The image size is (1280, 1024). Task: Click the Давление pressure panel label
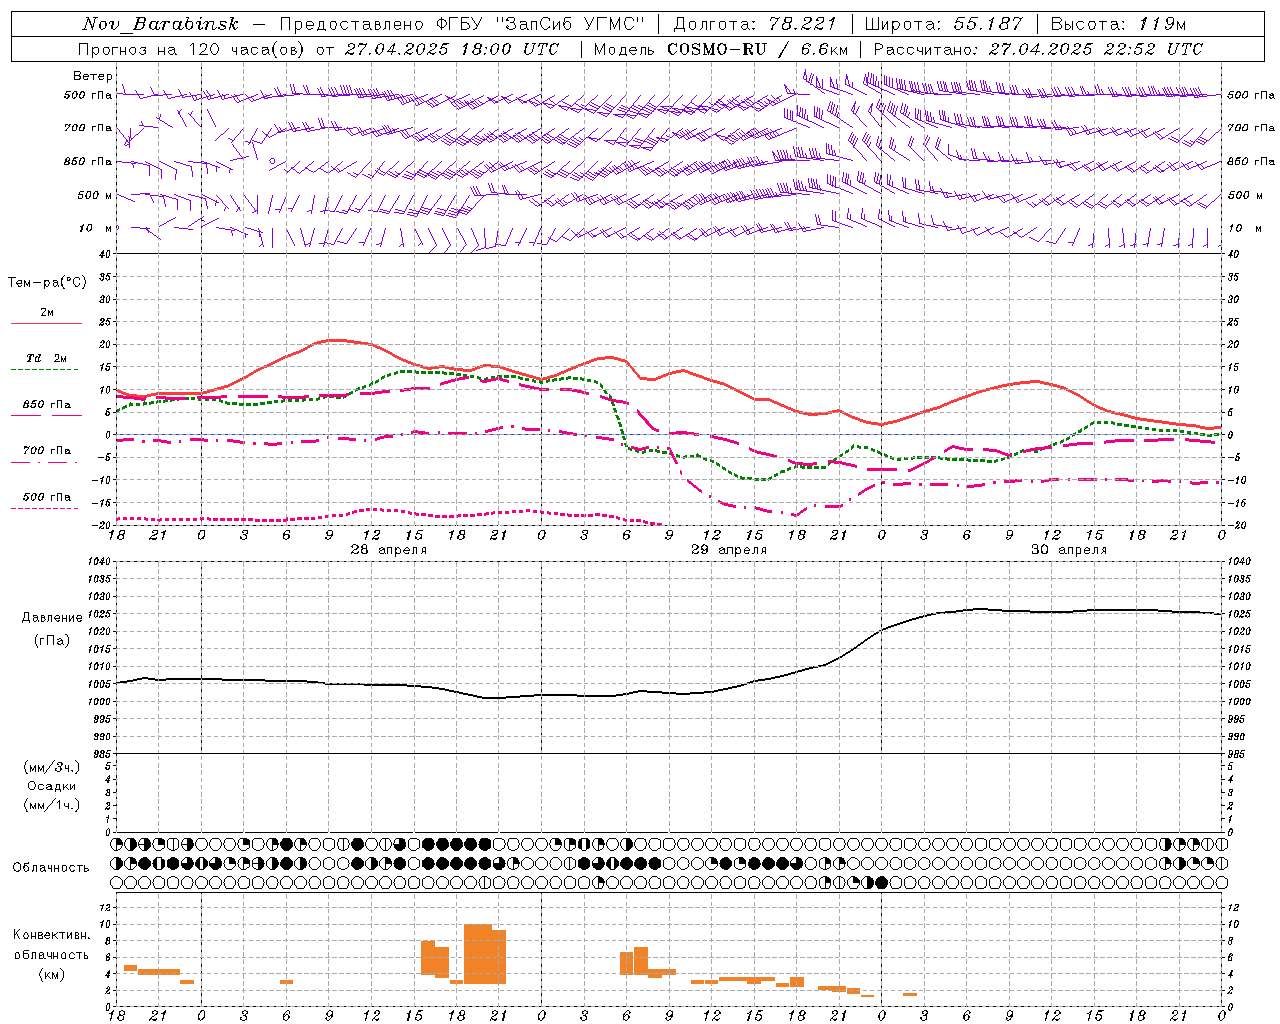52,618
